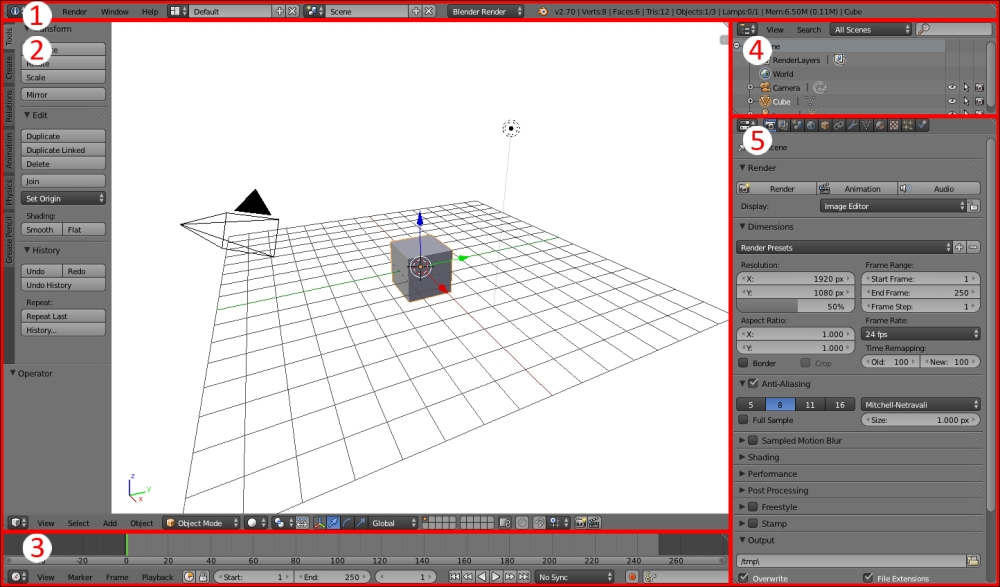Open the Image Editor display dropdown
The width and height of the screenshot is (1000, 587).
[893, 206]
